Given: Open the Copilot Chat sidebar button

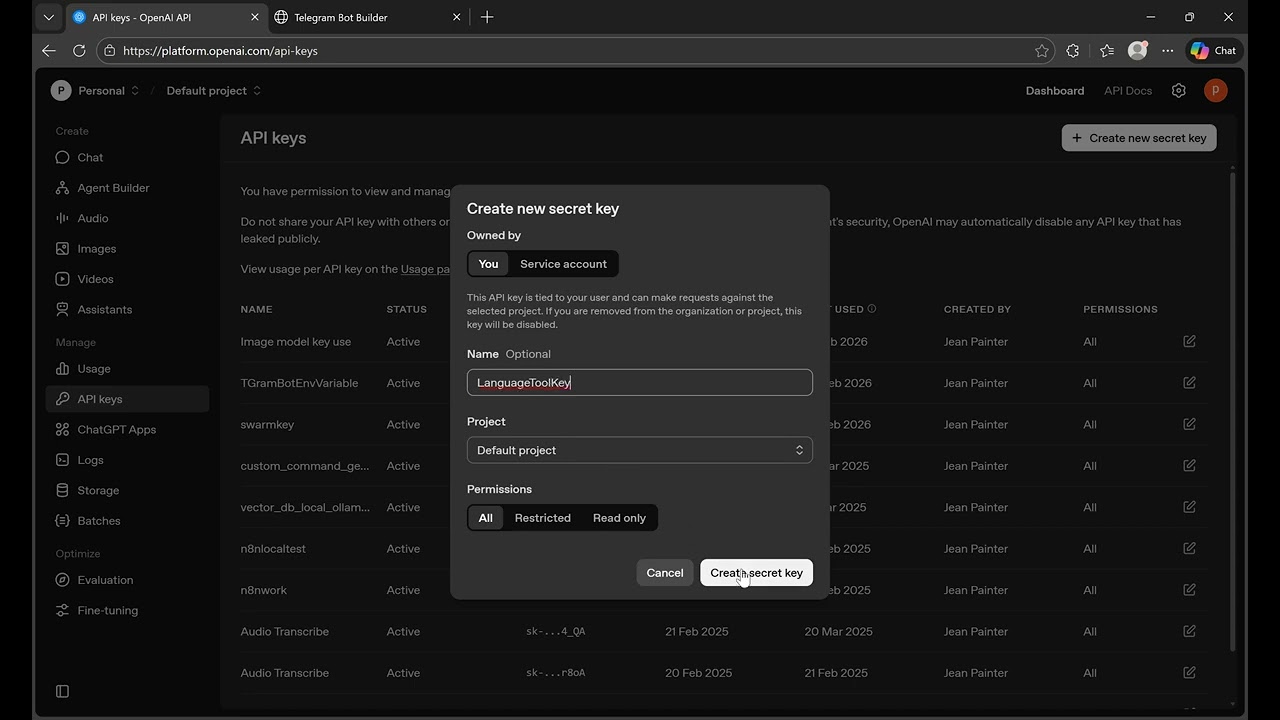Looking at the screenshot, I should pos(1213,50).
